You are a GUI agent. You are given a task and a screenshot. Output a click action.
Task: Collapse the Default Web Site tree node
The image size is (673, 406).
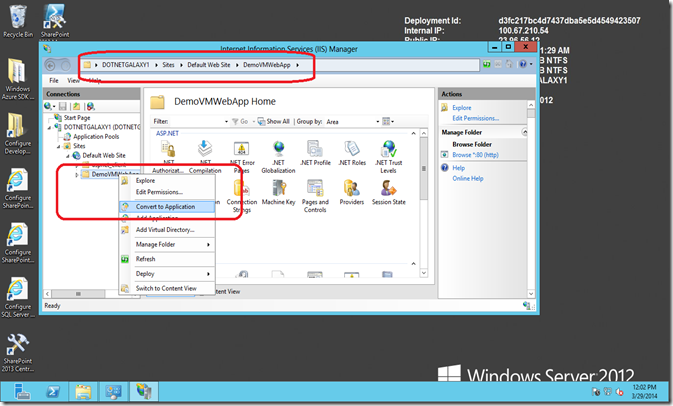point(68,156)
